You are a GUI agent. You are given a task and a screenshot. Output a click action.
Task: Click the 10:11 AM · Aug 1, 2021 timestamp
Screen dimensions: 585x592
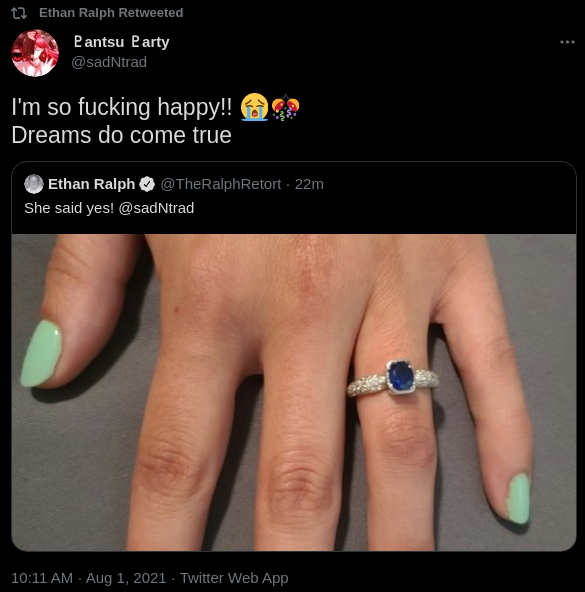(x=89, y=578)
